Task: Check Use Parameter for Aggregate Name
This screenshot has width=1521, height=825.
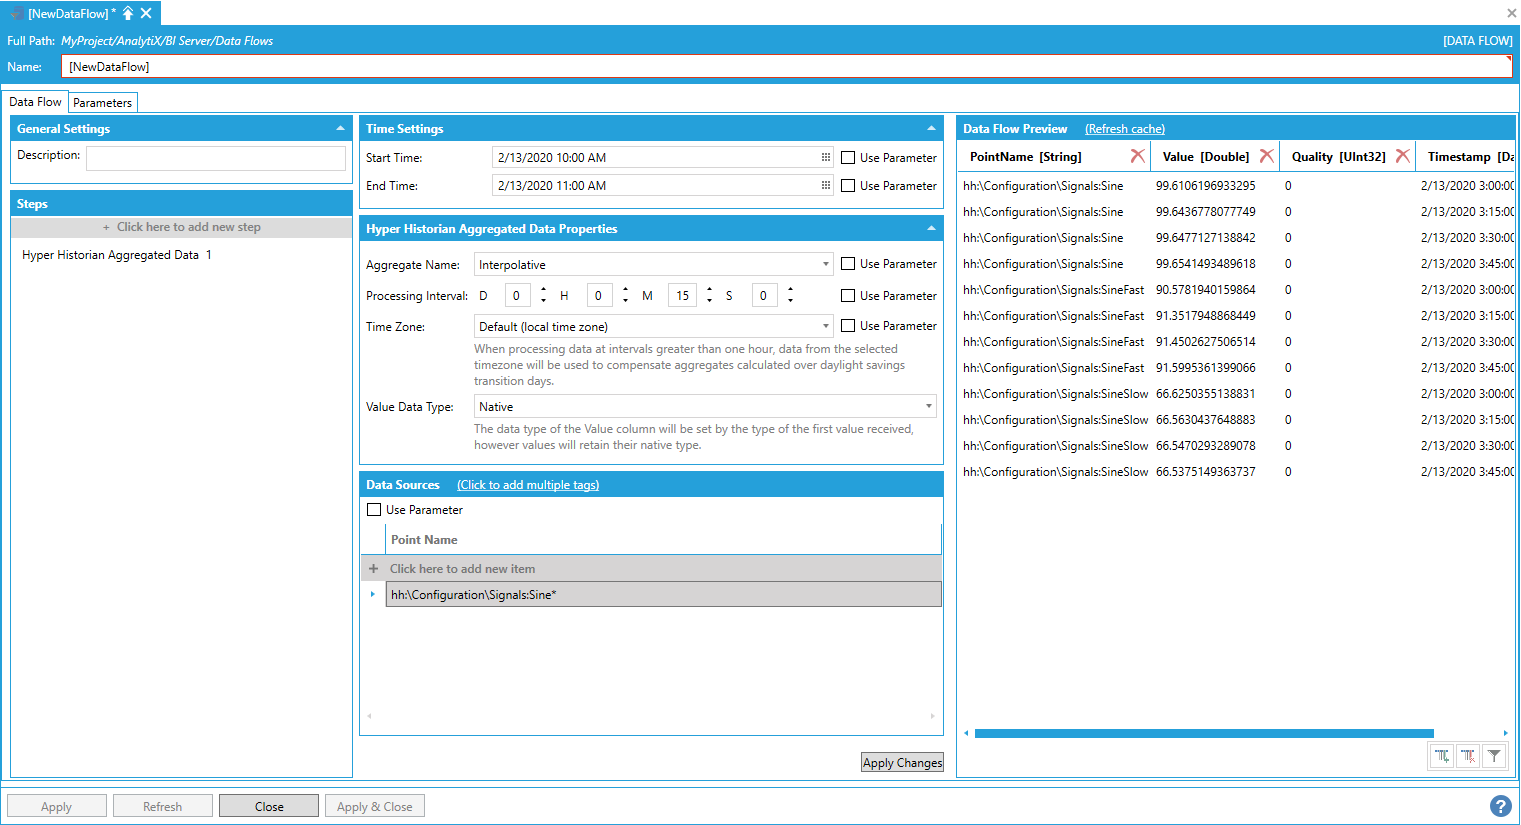Action: [848, 264]
